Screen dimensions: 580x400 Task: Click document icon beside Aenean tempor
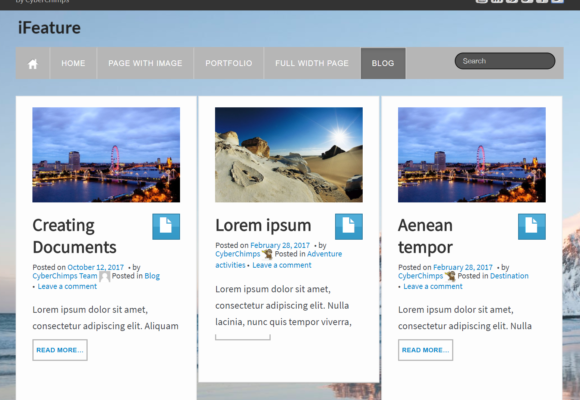coord(532,226)
